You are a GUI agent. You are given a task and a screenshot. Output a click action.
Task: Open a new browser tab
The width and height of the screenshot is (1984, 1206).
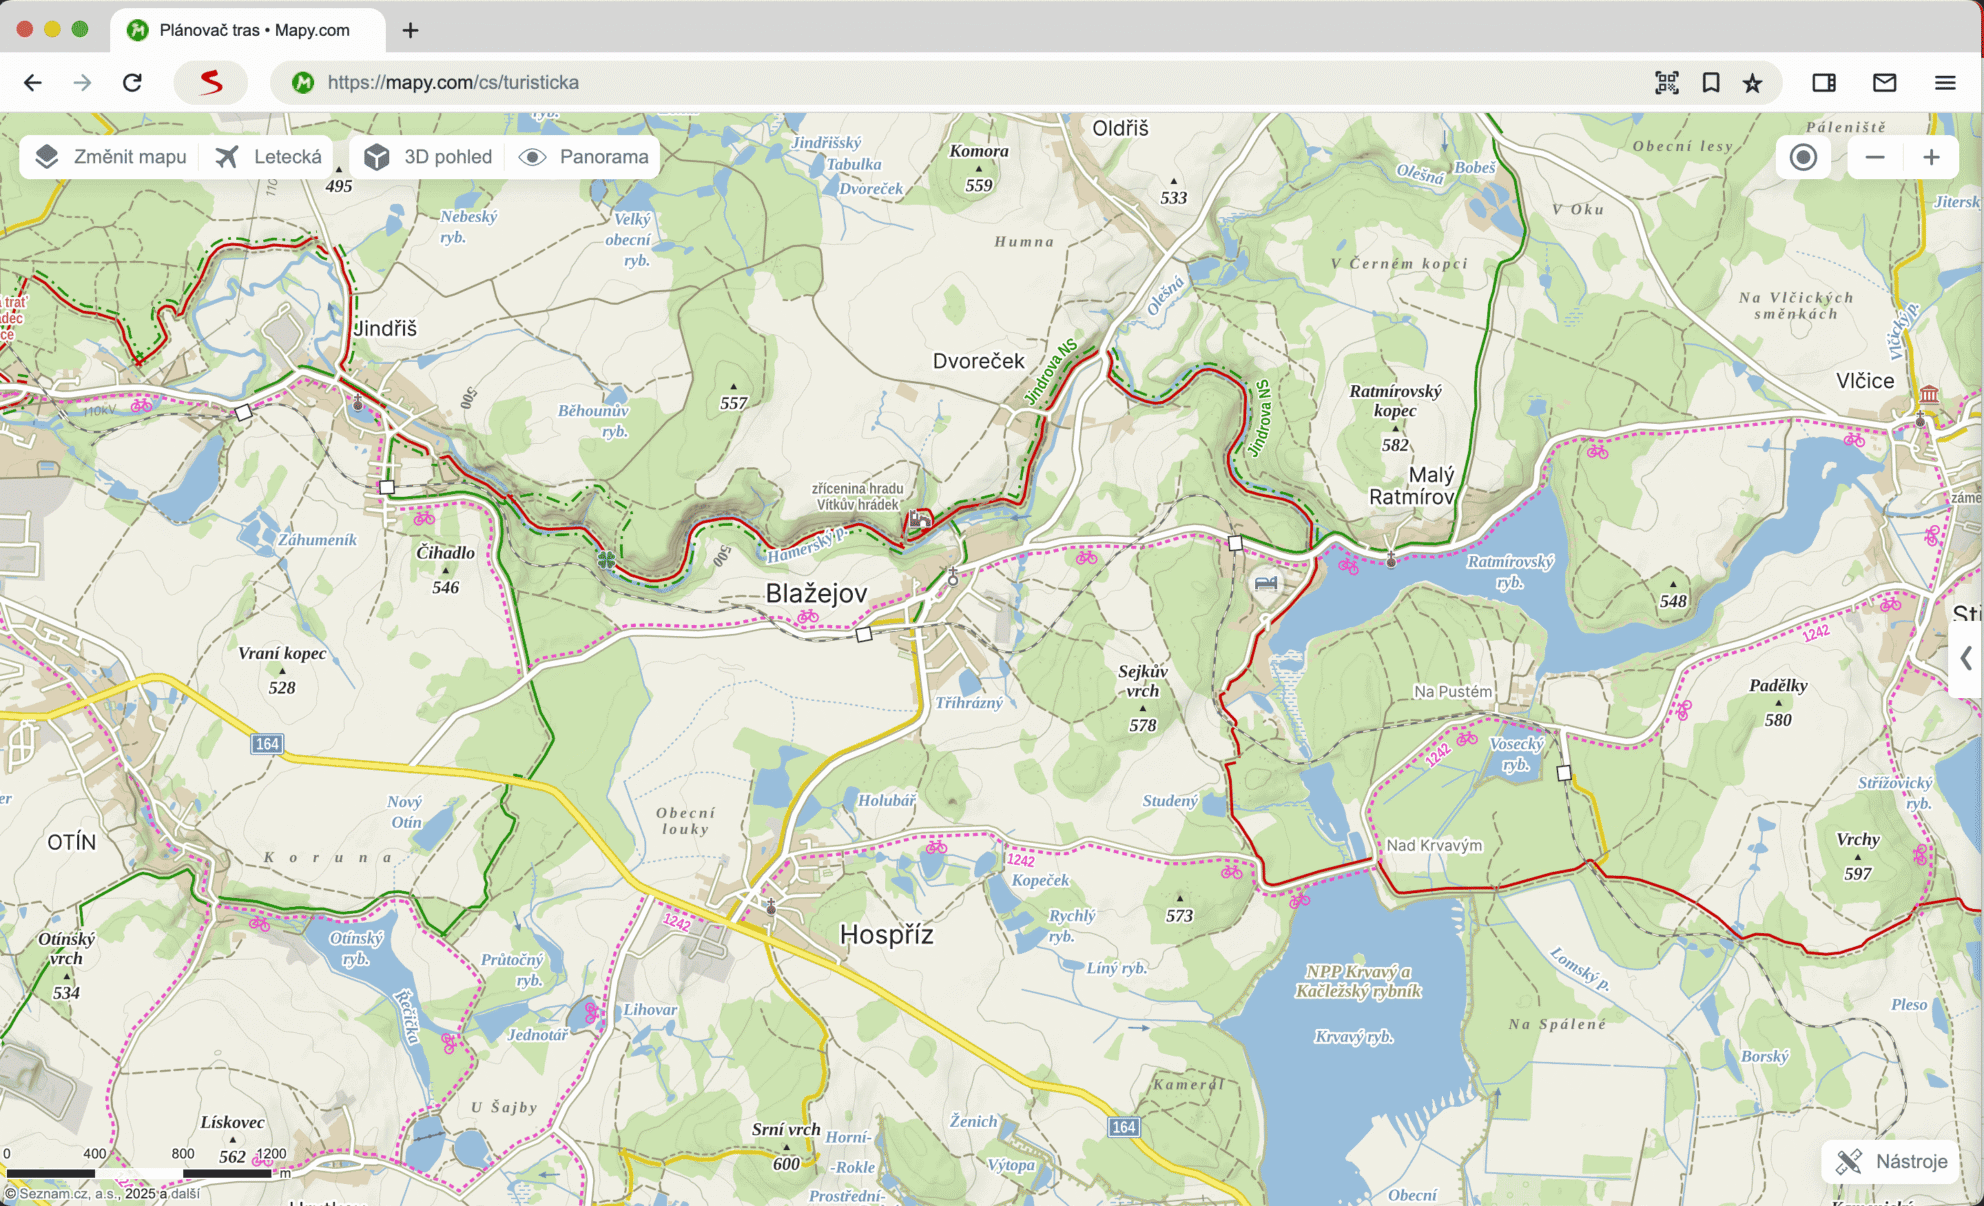[410, 30]
